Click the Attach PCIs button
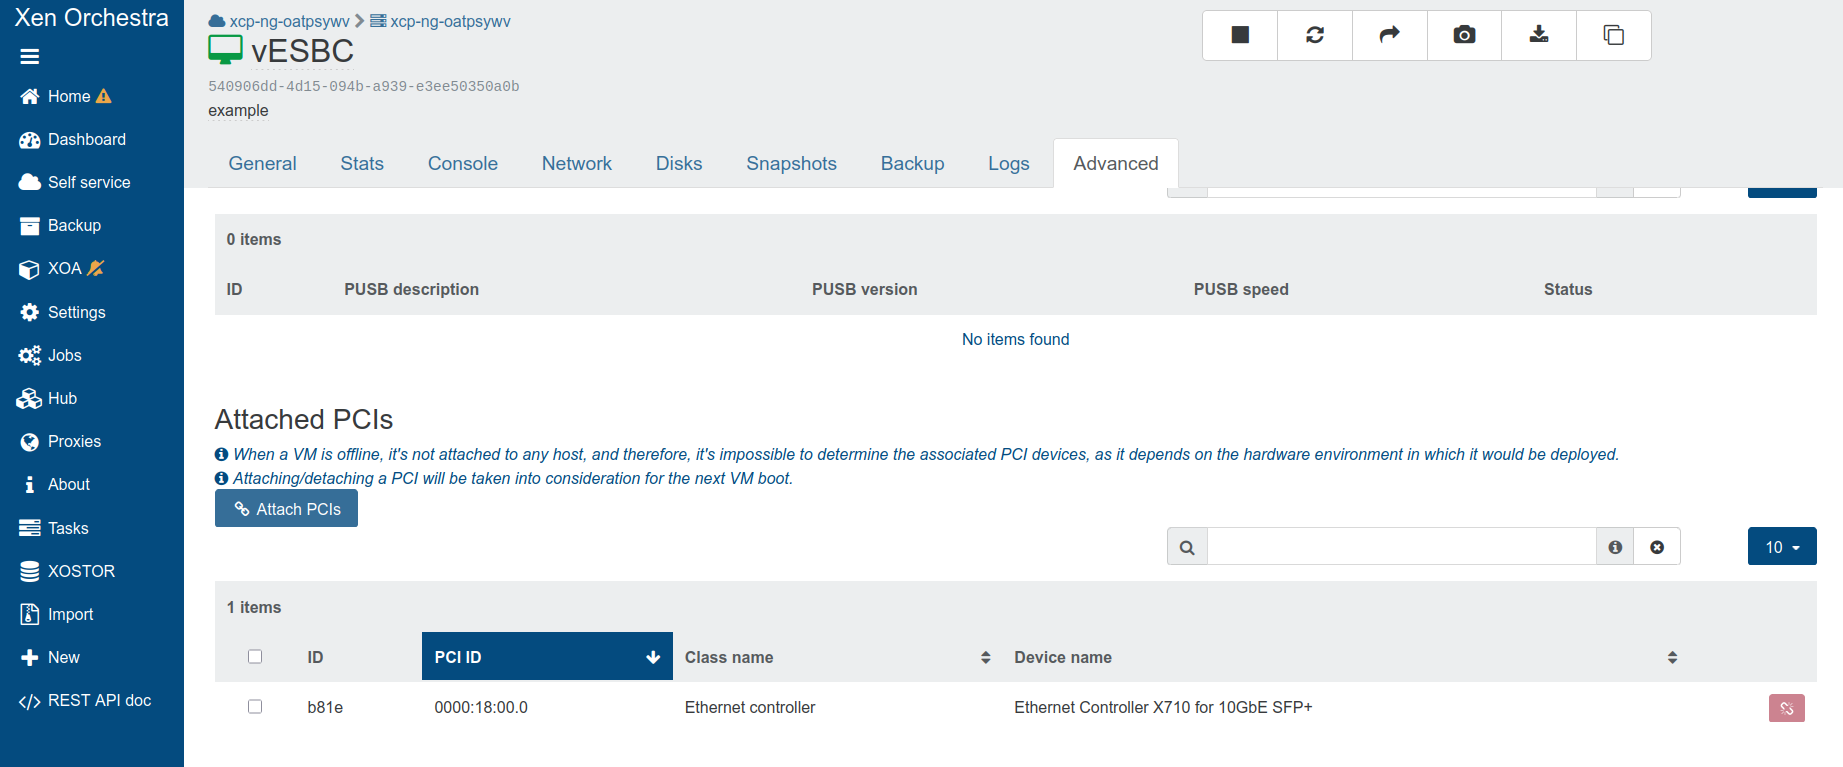The height and width of the screenshot is (767, 1843). point(286,509)
